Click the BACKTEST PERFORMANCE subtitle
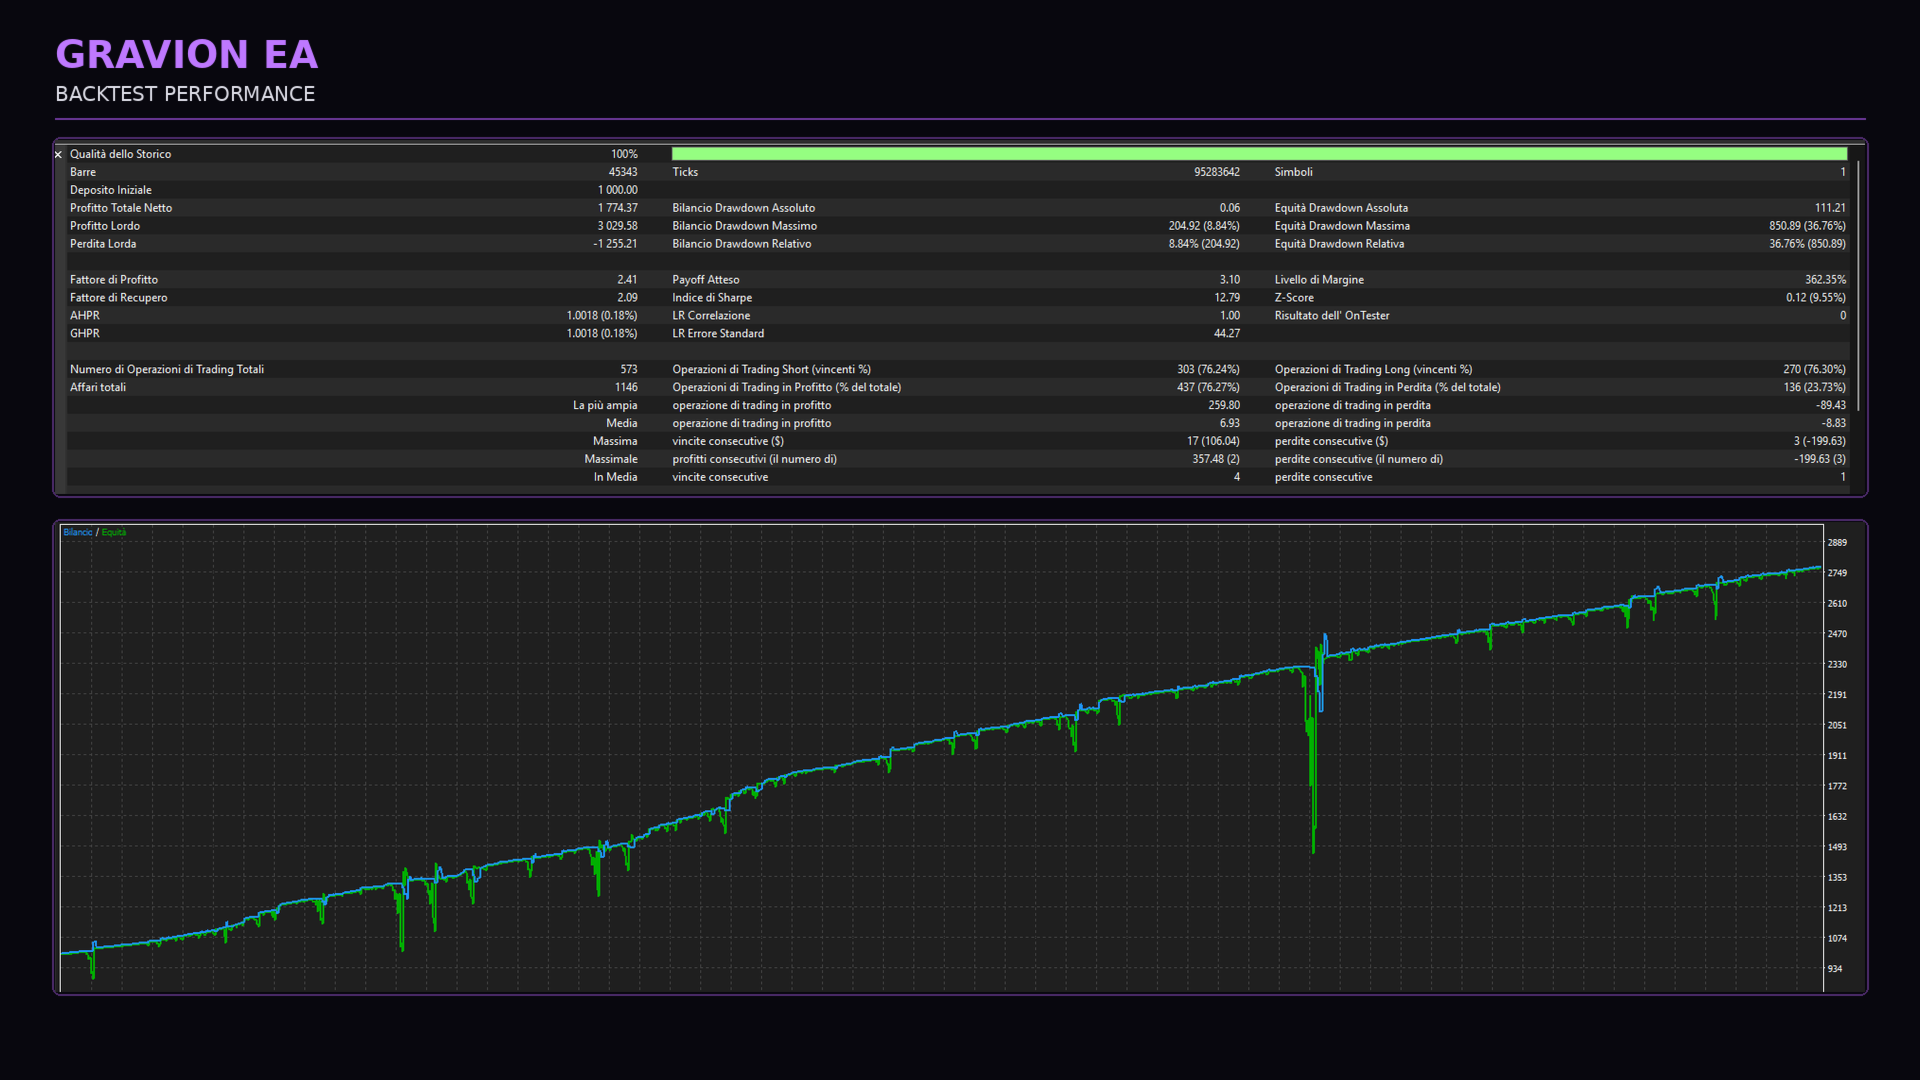 coord(185,94)
